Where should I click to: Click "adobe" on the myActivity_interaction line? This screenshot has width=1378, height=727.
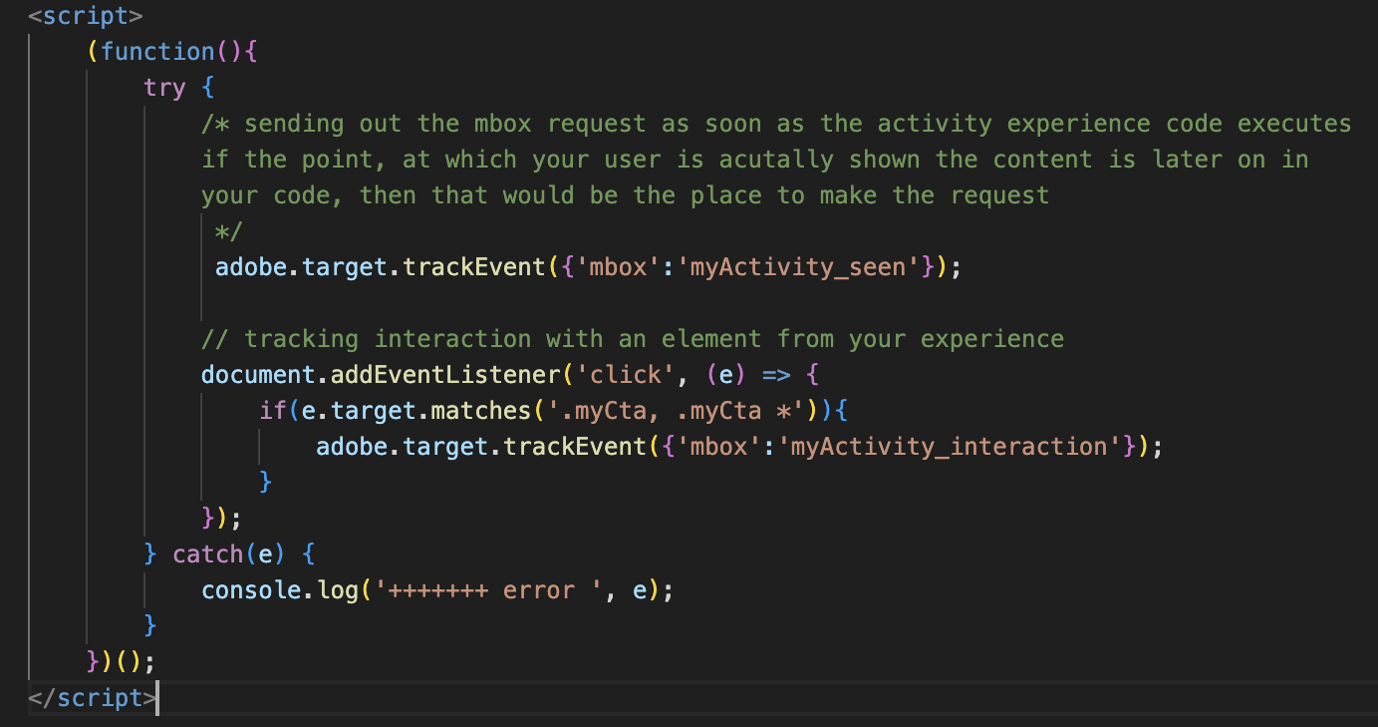click(x=352, y=446)
